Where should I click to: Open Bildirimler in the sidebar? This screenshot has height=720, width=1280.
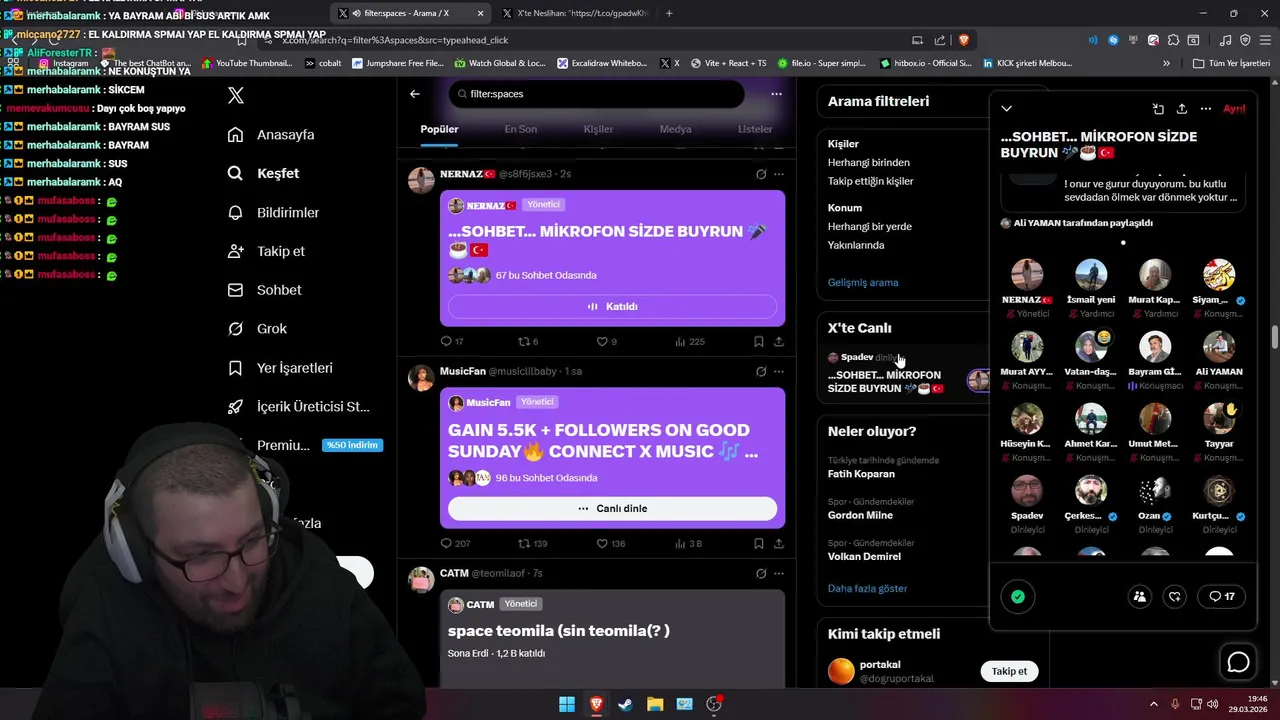click(273, 212)
